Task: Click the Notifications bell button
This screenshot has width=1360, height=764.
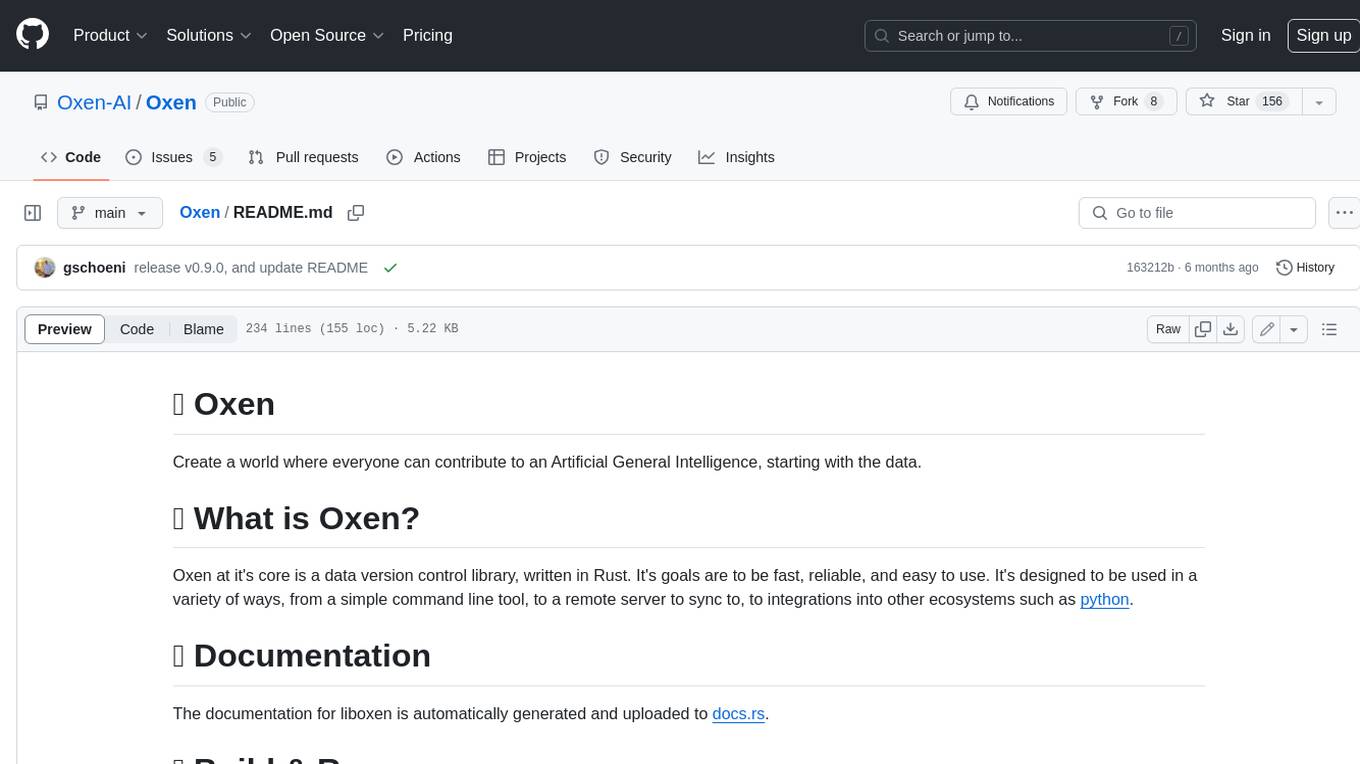Action: 1008,102
